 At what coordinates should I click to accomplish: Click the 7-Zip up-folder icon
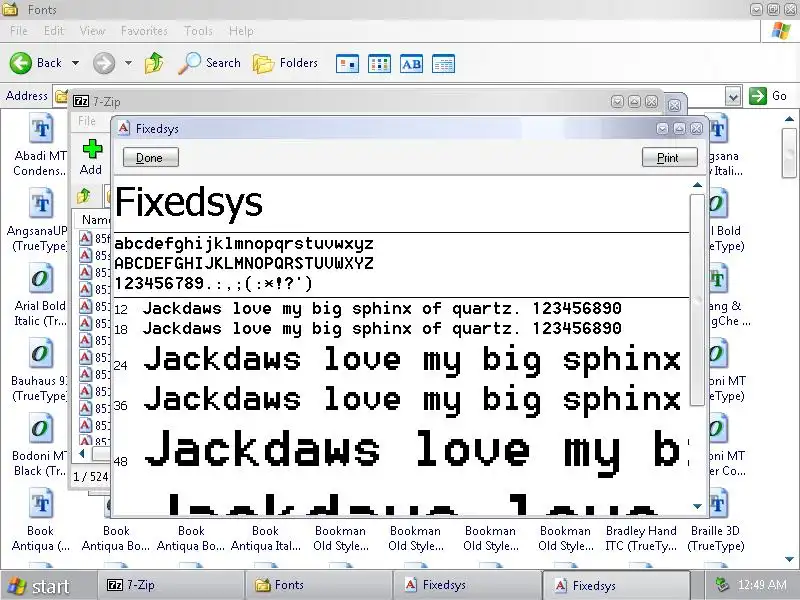[84, 195]
